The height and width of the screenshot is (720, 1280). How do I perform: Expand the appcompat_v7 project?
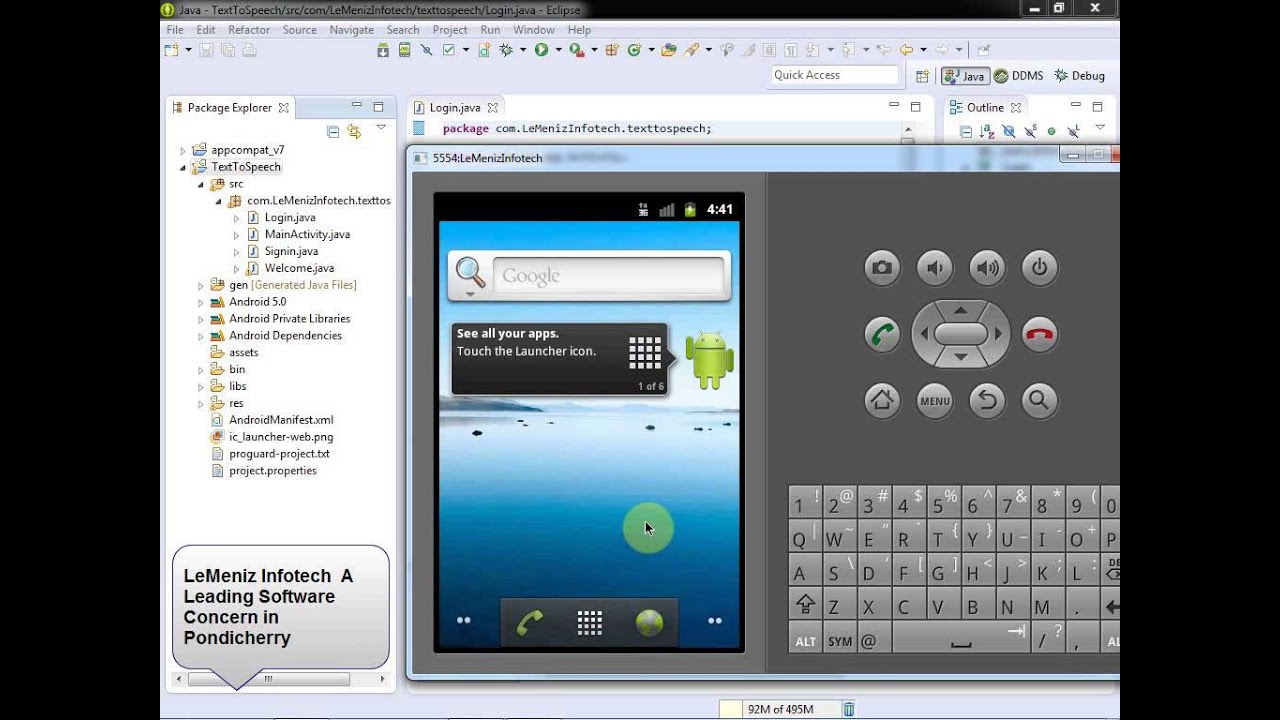(183, 151)
